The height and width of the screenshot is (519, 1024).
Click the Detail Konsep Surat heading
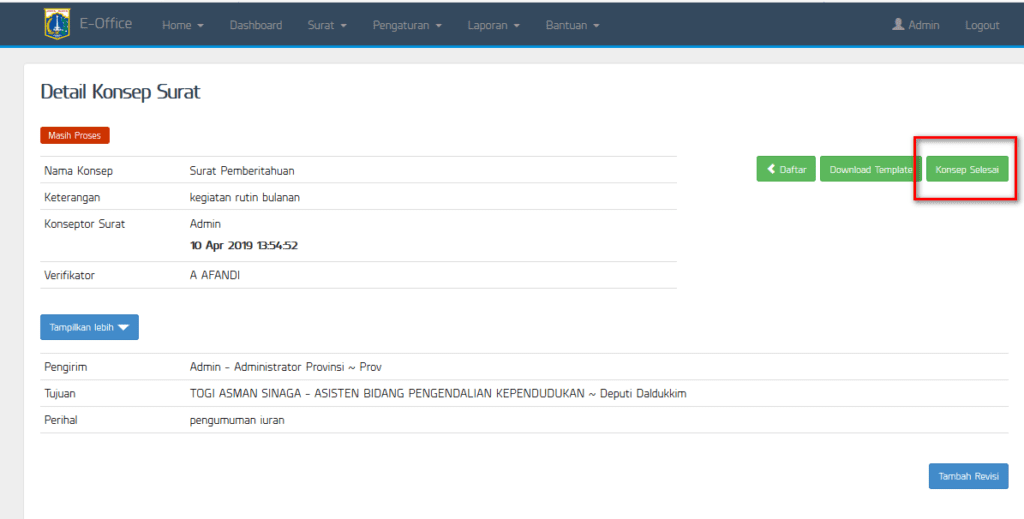(120, 92)
